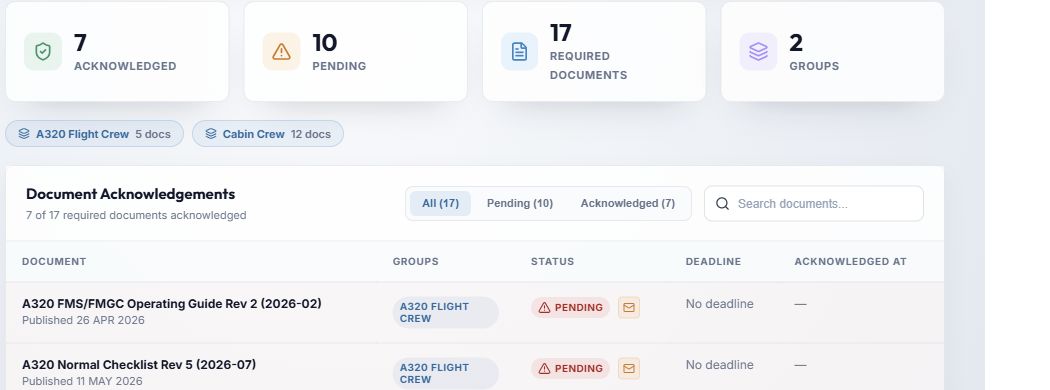Filter to Acknowledged (7) documents

click(627, 203)
